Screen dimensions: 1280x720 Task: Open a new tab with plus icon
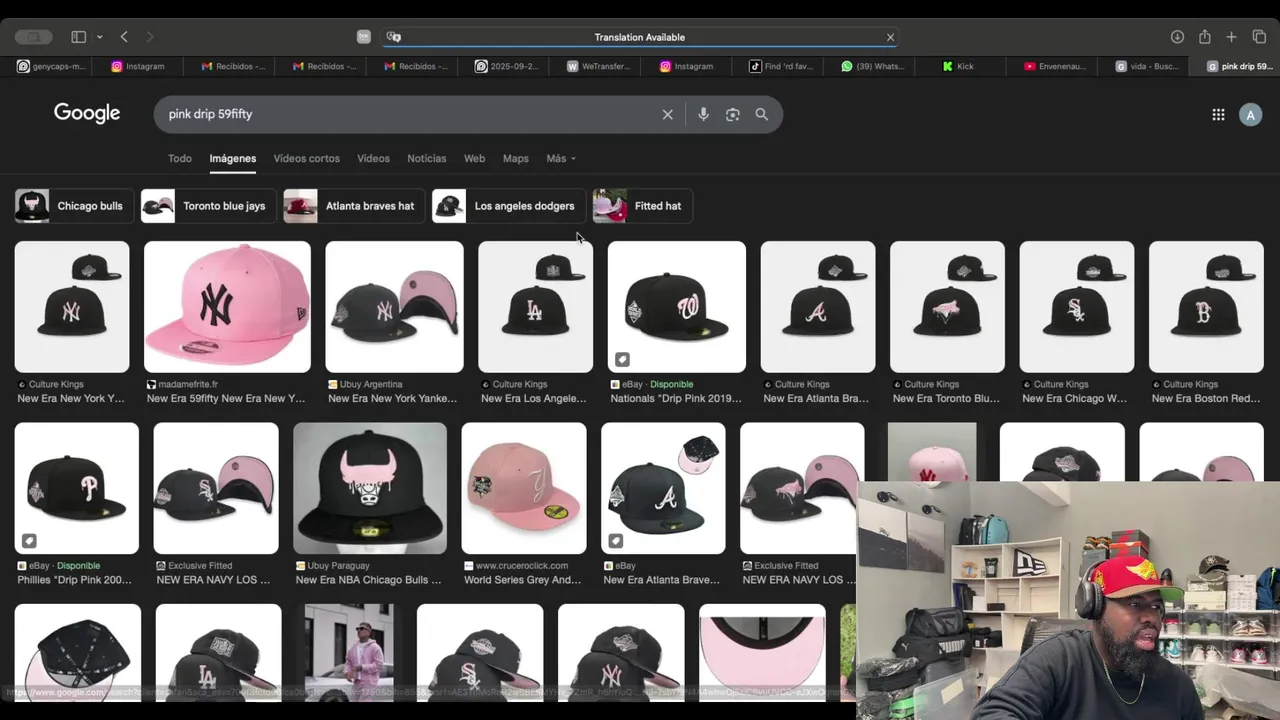1231,37
